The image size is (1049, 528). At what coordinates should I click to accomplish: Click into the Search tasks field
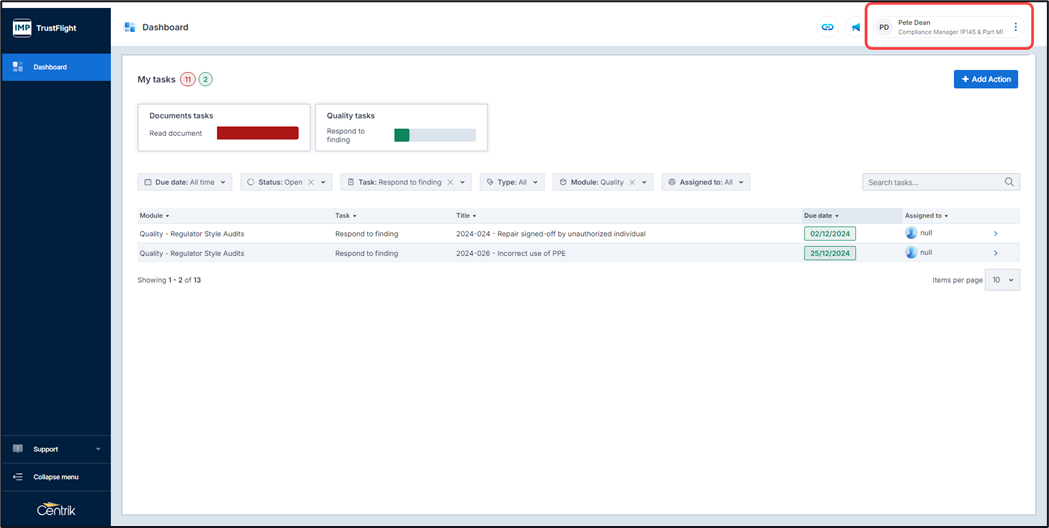coord(930,182)
